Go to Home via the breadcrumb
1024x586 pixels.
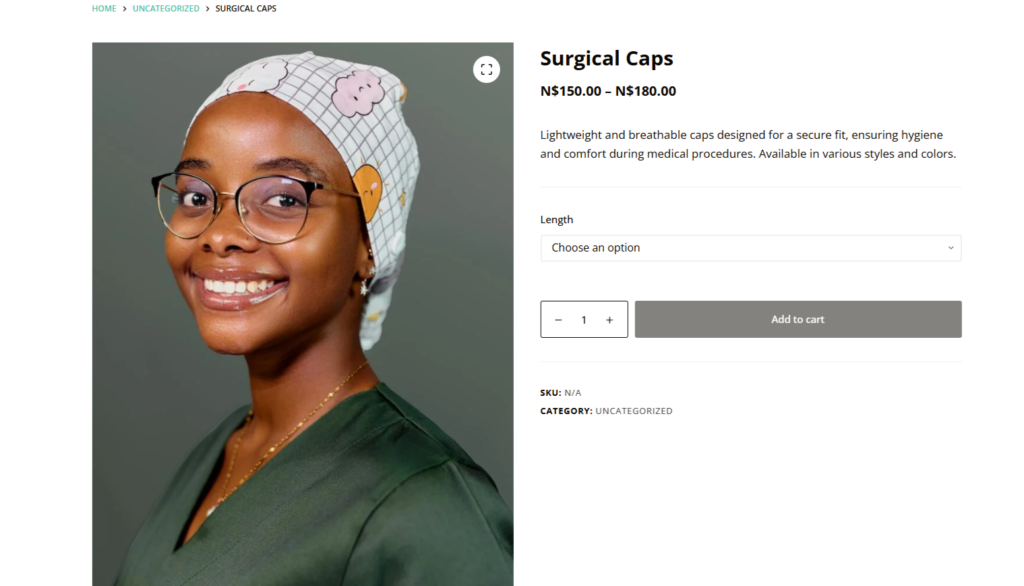tap(104, 9)
